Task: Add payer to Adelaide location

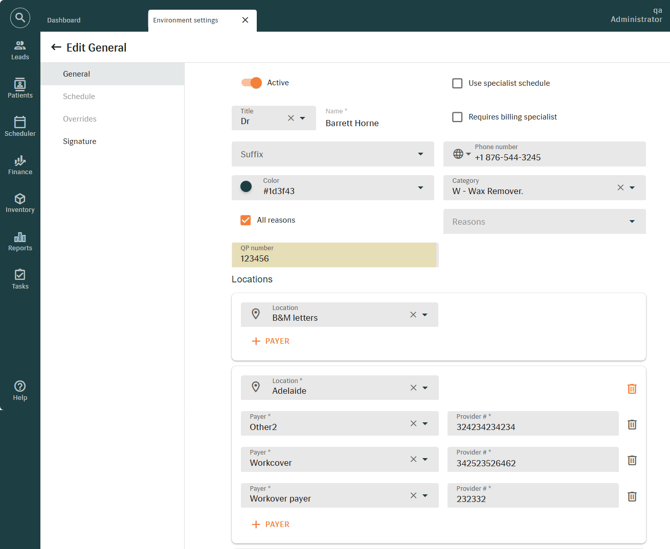Action: tap(271, 524)
